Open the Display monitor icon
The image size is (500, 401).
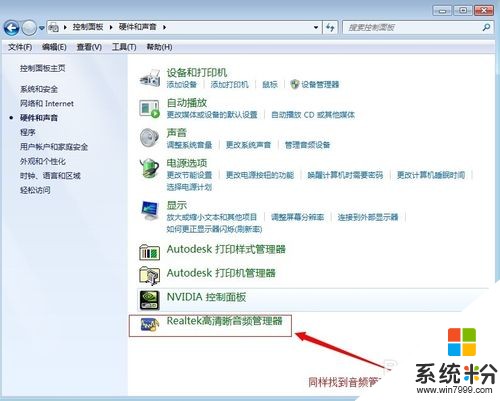click(150, 210)
